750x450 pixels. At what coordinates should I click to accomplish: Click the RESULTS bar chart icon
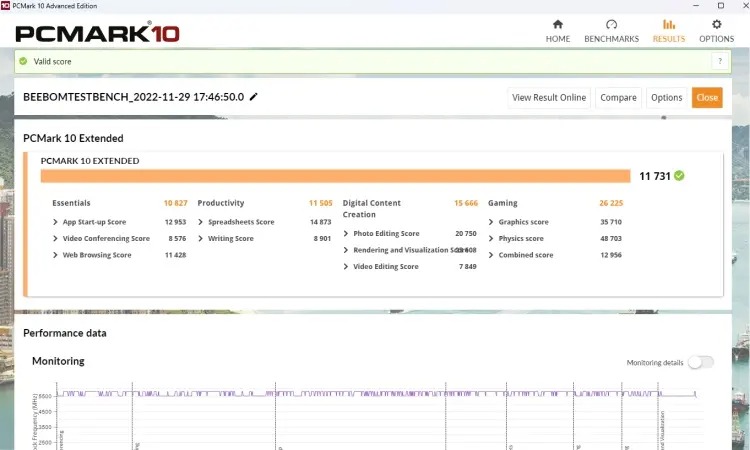point(669,24)
